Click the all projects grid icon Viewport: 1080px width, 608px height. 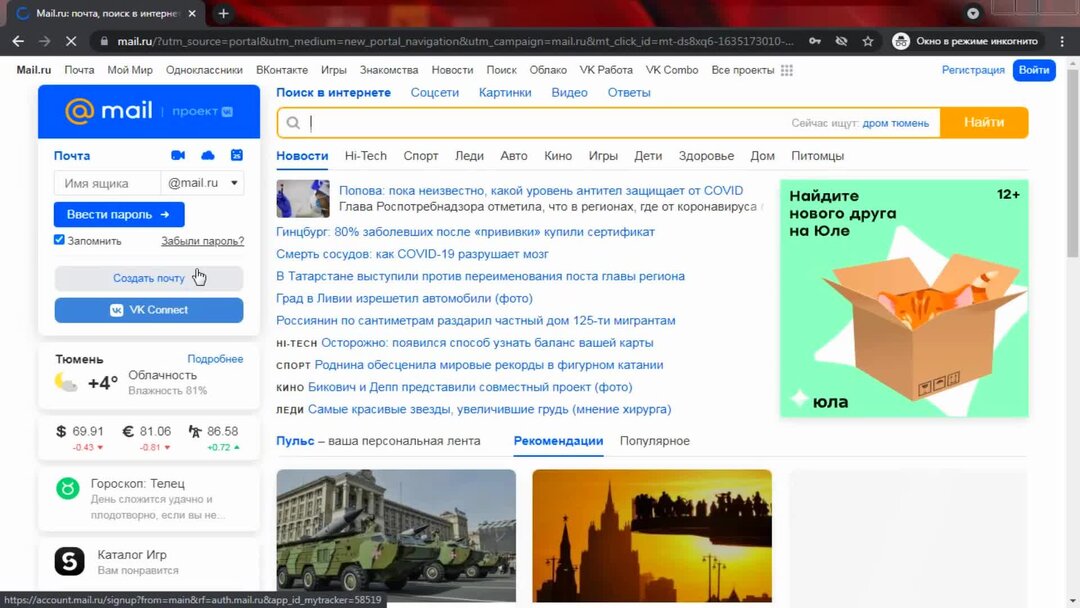(787, 70)
